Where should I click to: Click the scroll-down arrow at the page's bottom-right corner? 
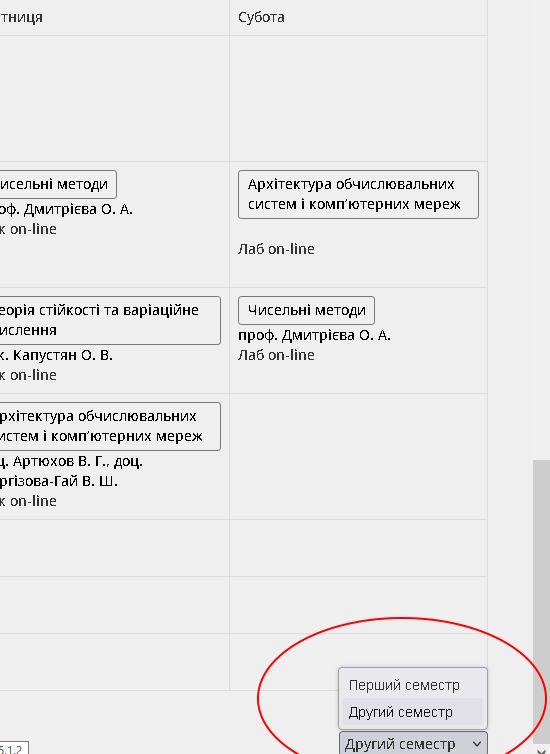(x=541, y=750)
